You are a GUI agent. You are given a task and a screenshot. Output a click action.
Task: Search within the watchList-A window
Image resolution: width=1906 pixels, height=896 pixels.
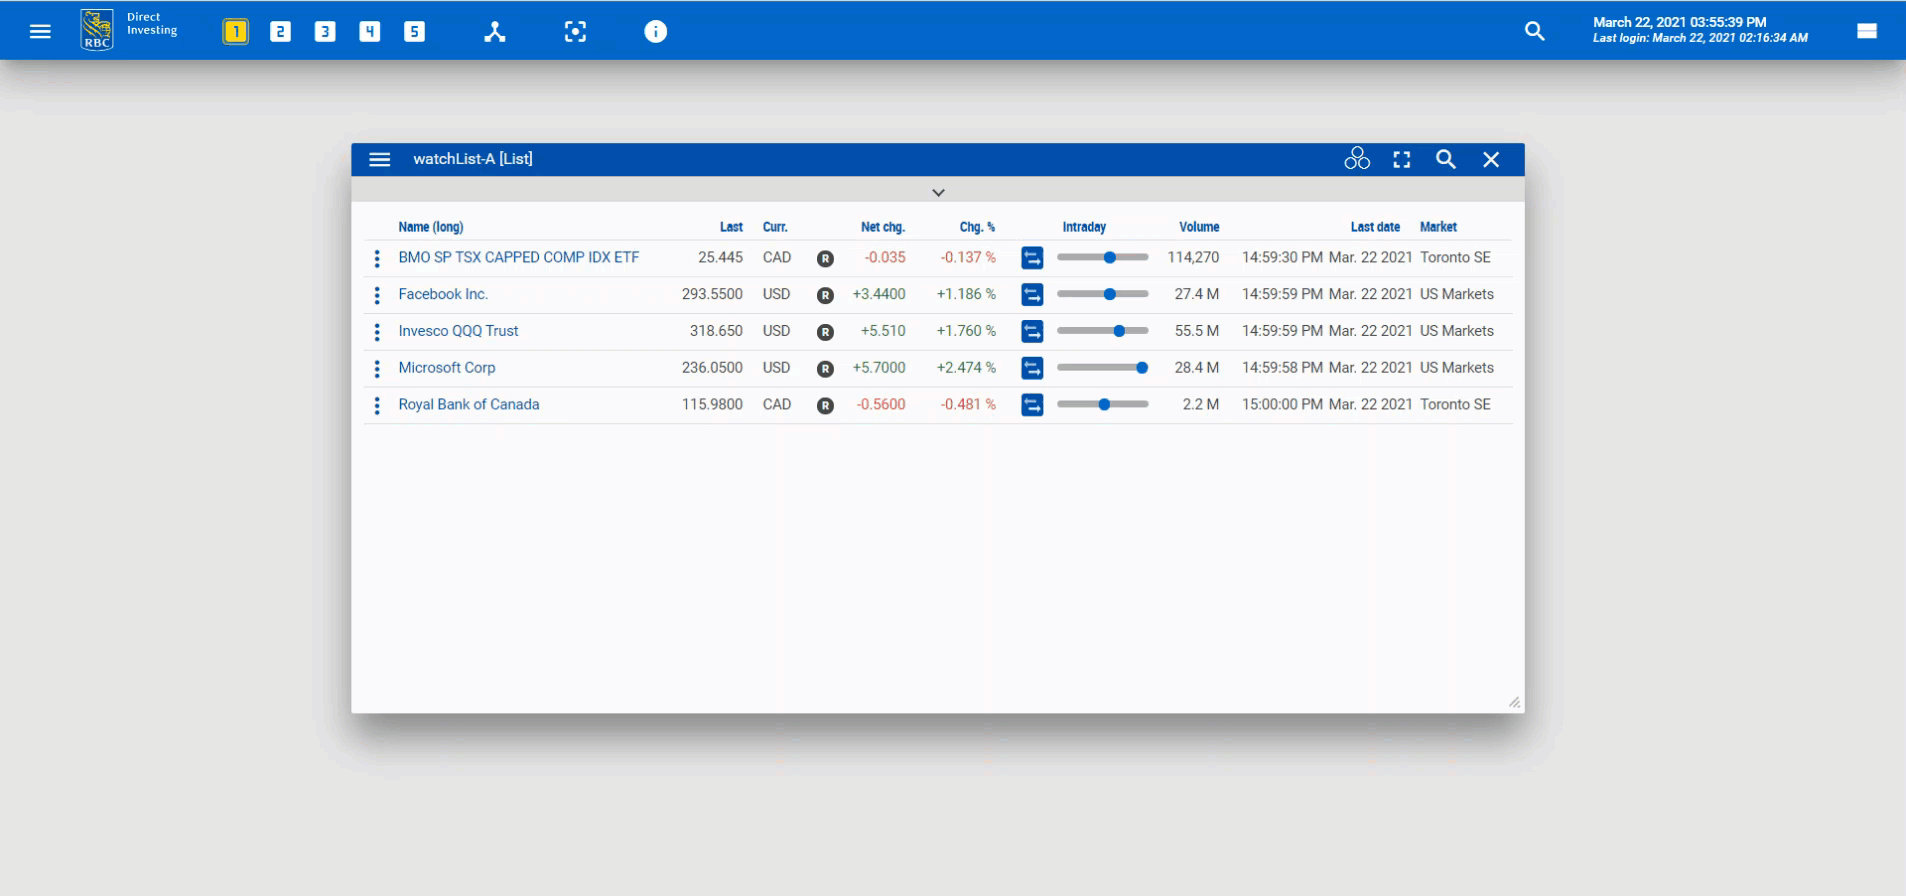pyautogui.click(x=1446, y=159)
